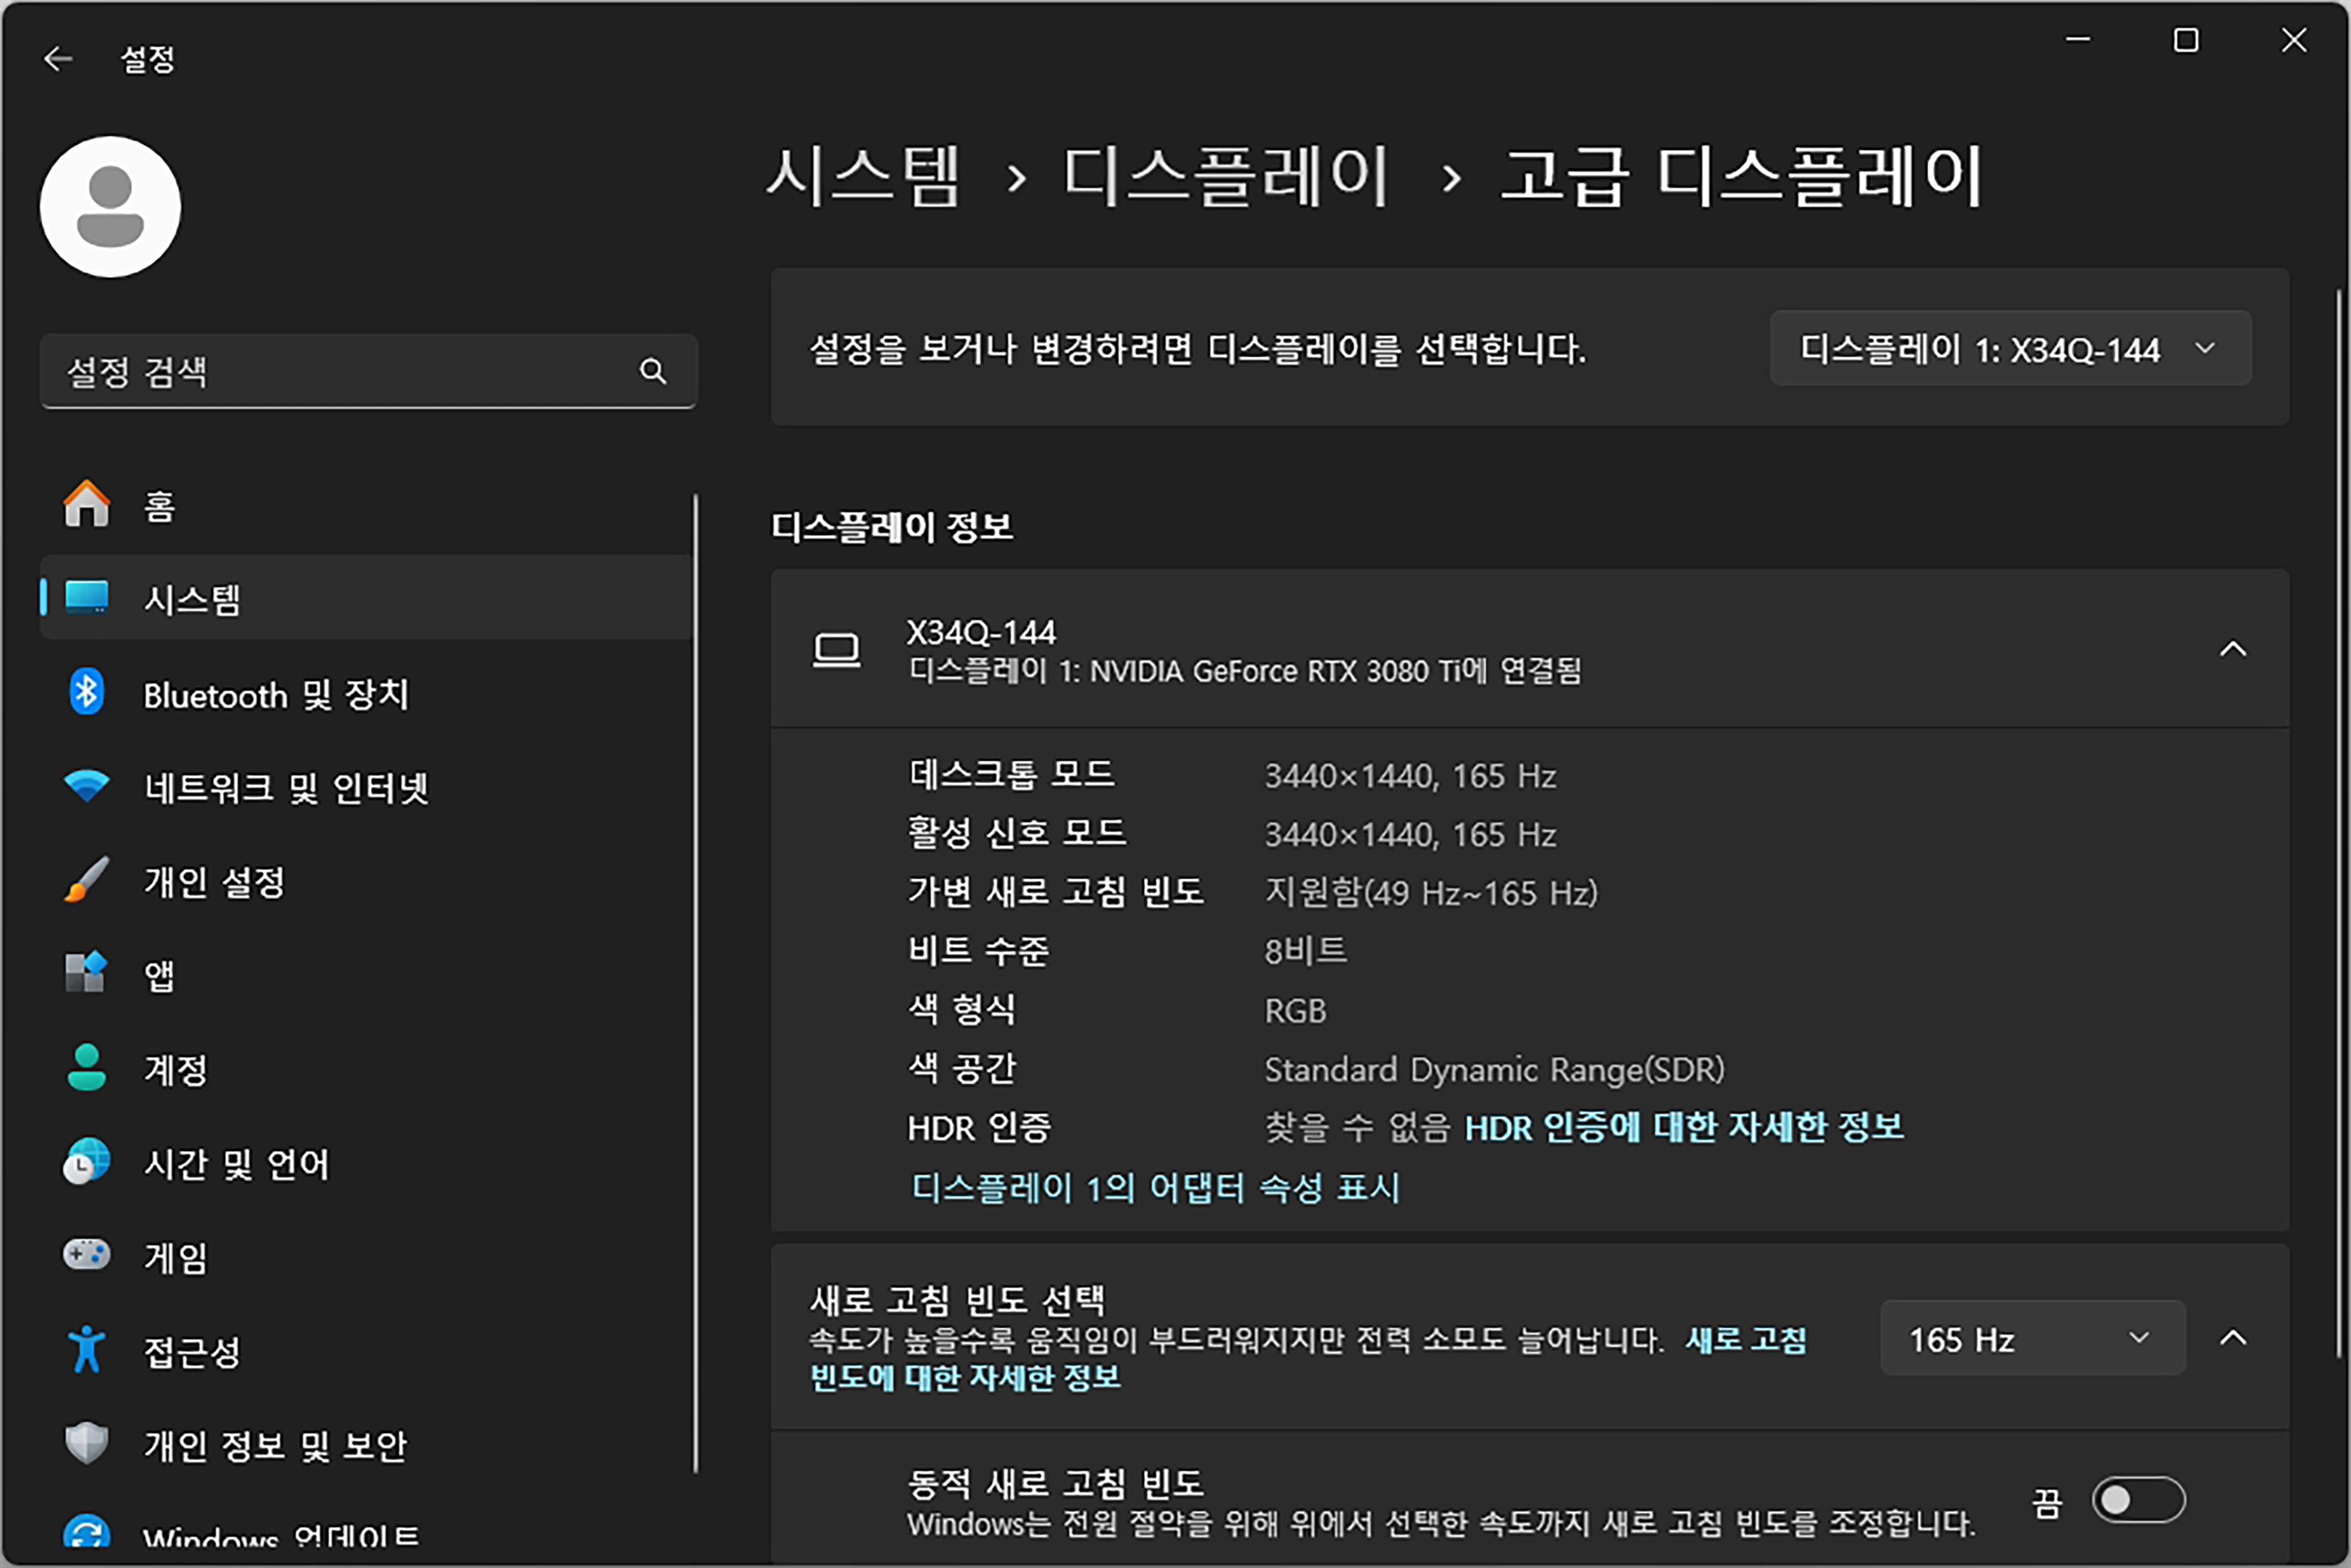Toggle 동적 새로 고침 빈도 switch
Screen dimensions: 2351x1568
(2138, 1499)
